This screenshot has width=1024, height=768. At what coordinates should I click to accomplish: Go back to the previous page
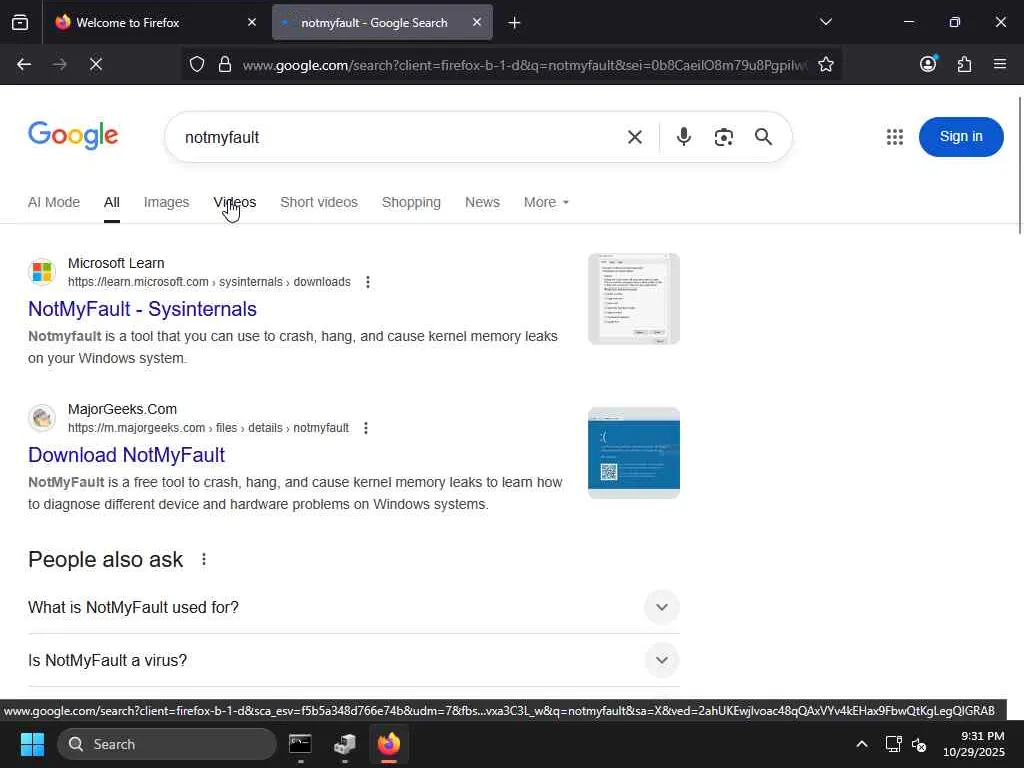click(x=24, y=64)
